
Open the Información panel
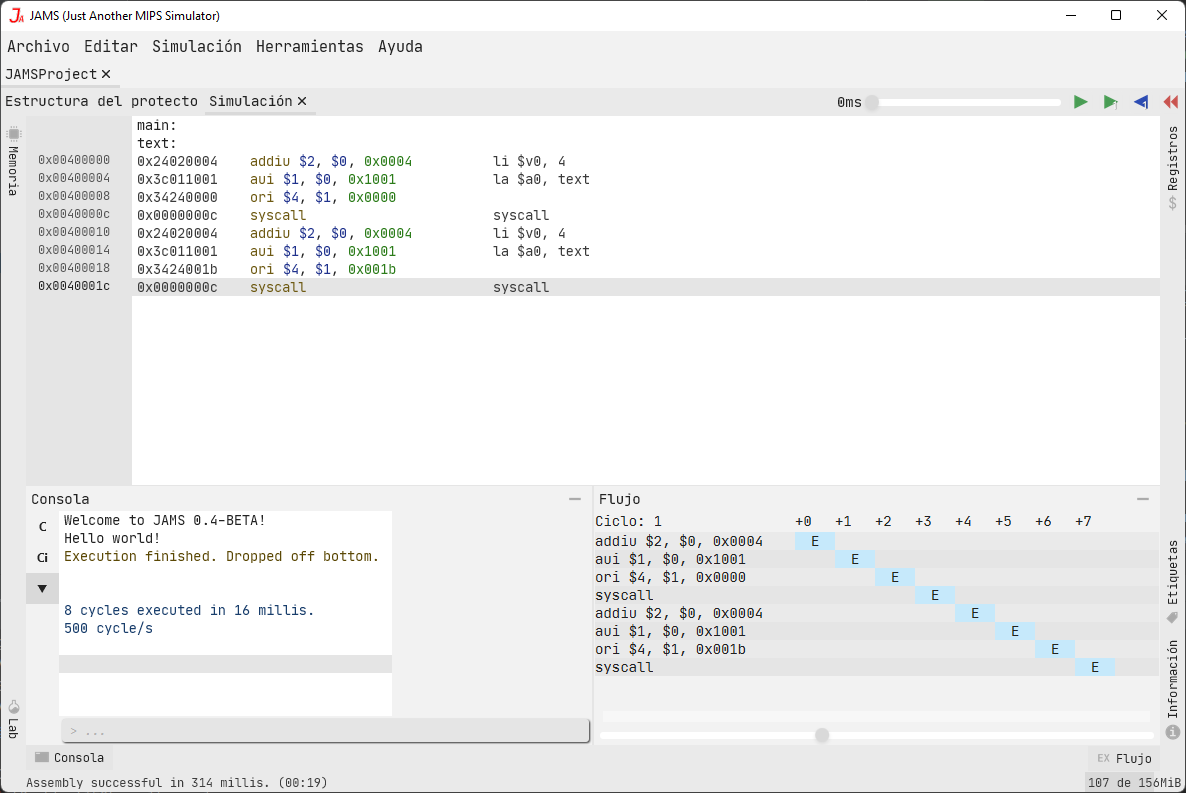[x=1172, y=690]
